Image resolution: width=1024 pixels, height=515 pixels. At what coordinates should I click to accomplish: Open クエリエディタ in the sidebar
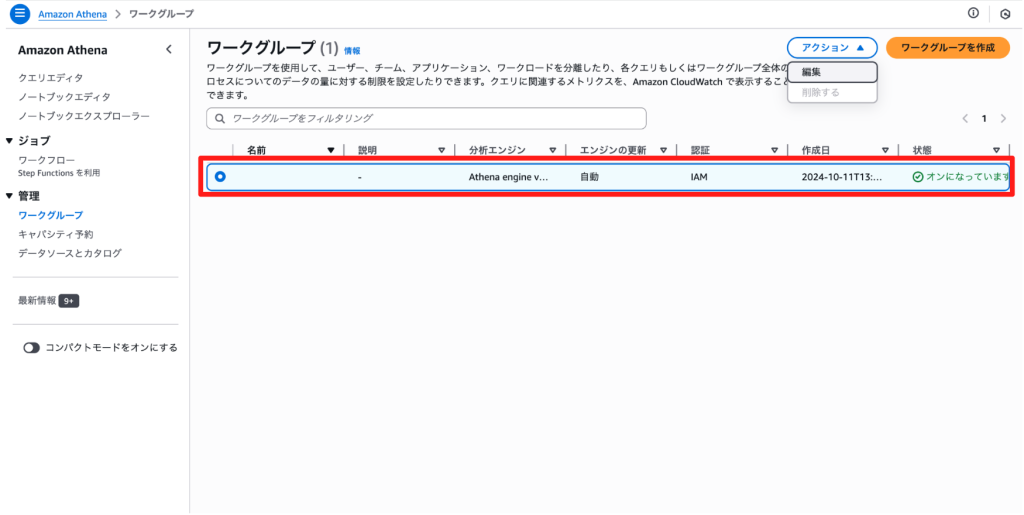click(x=50, y=78)
